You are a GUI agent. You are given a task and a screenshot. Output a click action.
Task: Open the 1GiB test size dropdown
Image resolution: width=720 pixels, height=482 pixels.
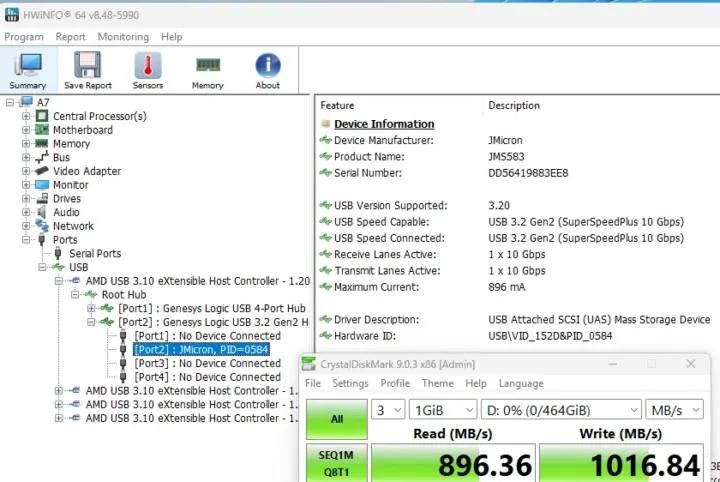[443, 409]
